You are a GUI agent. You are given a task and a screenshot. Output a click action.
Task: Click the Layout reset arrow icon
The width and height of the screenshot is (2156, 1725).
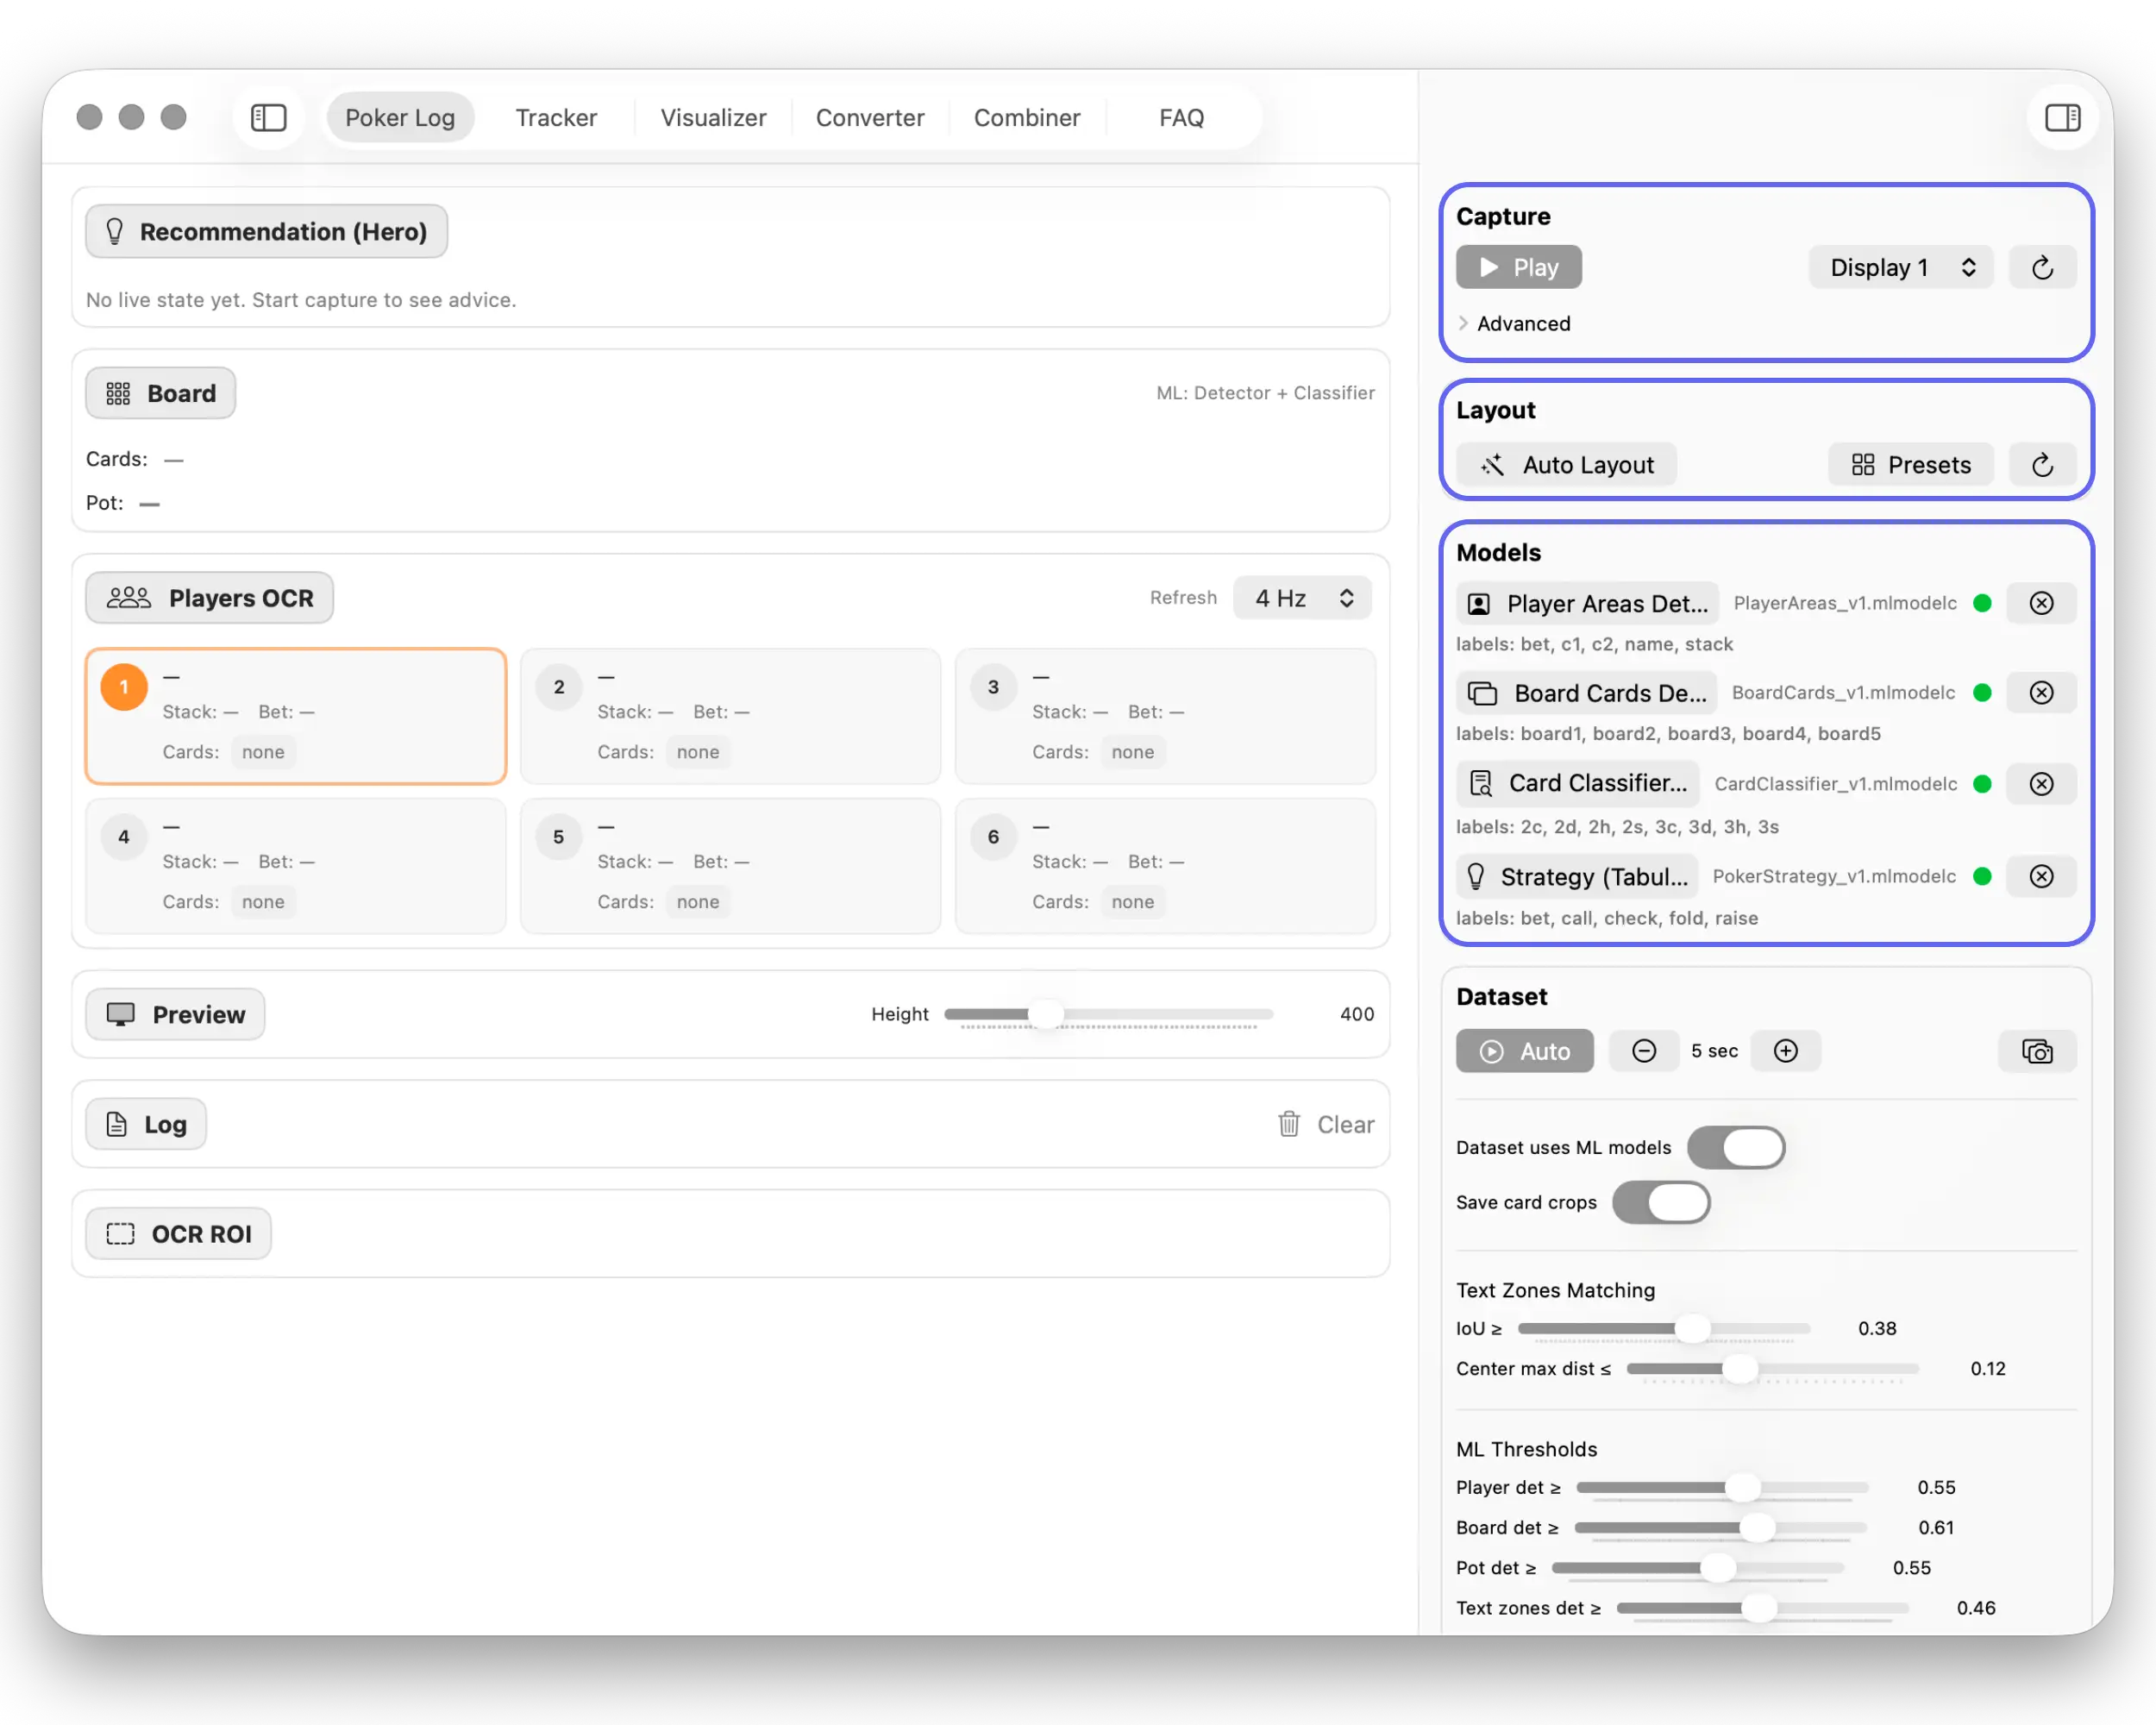click(2042, 465)
